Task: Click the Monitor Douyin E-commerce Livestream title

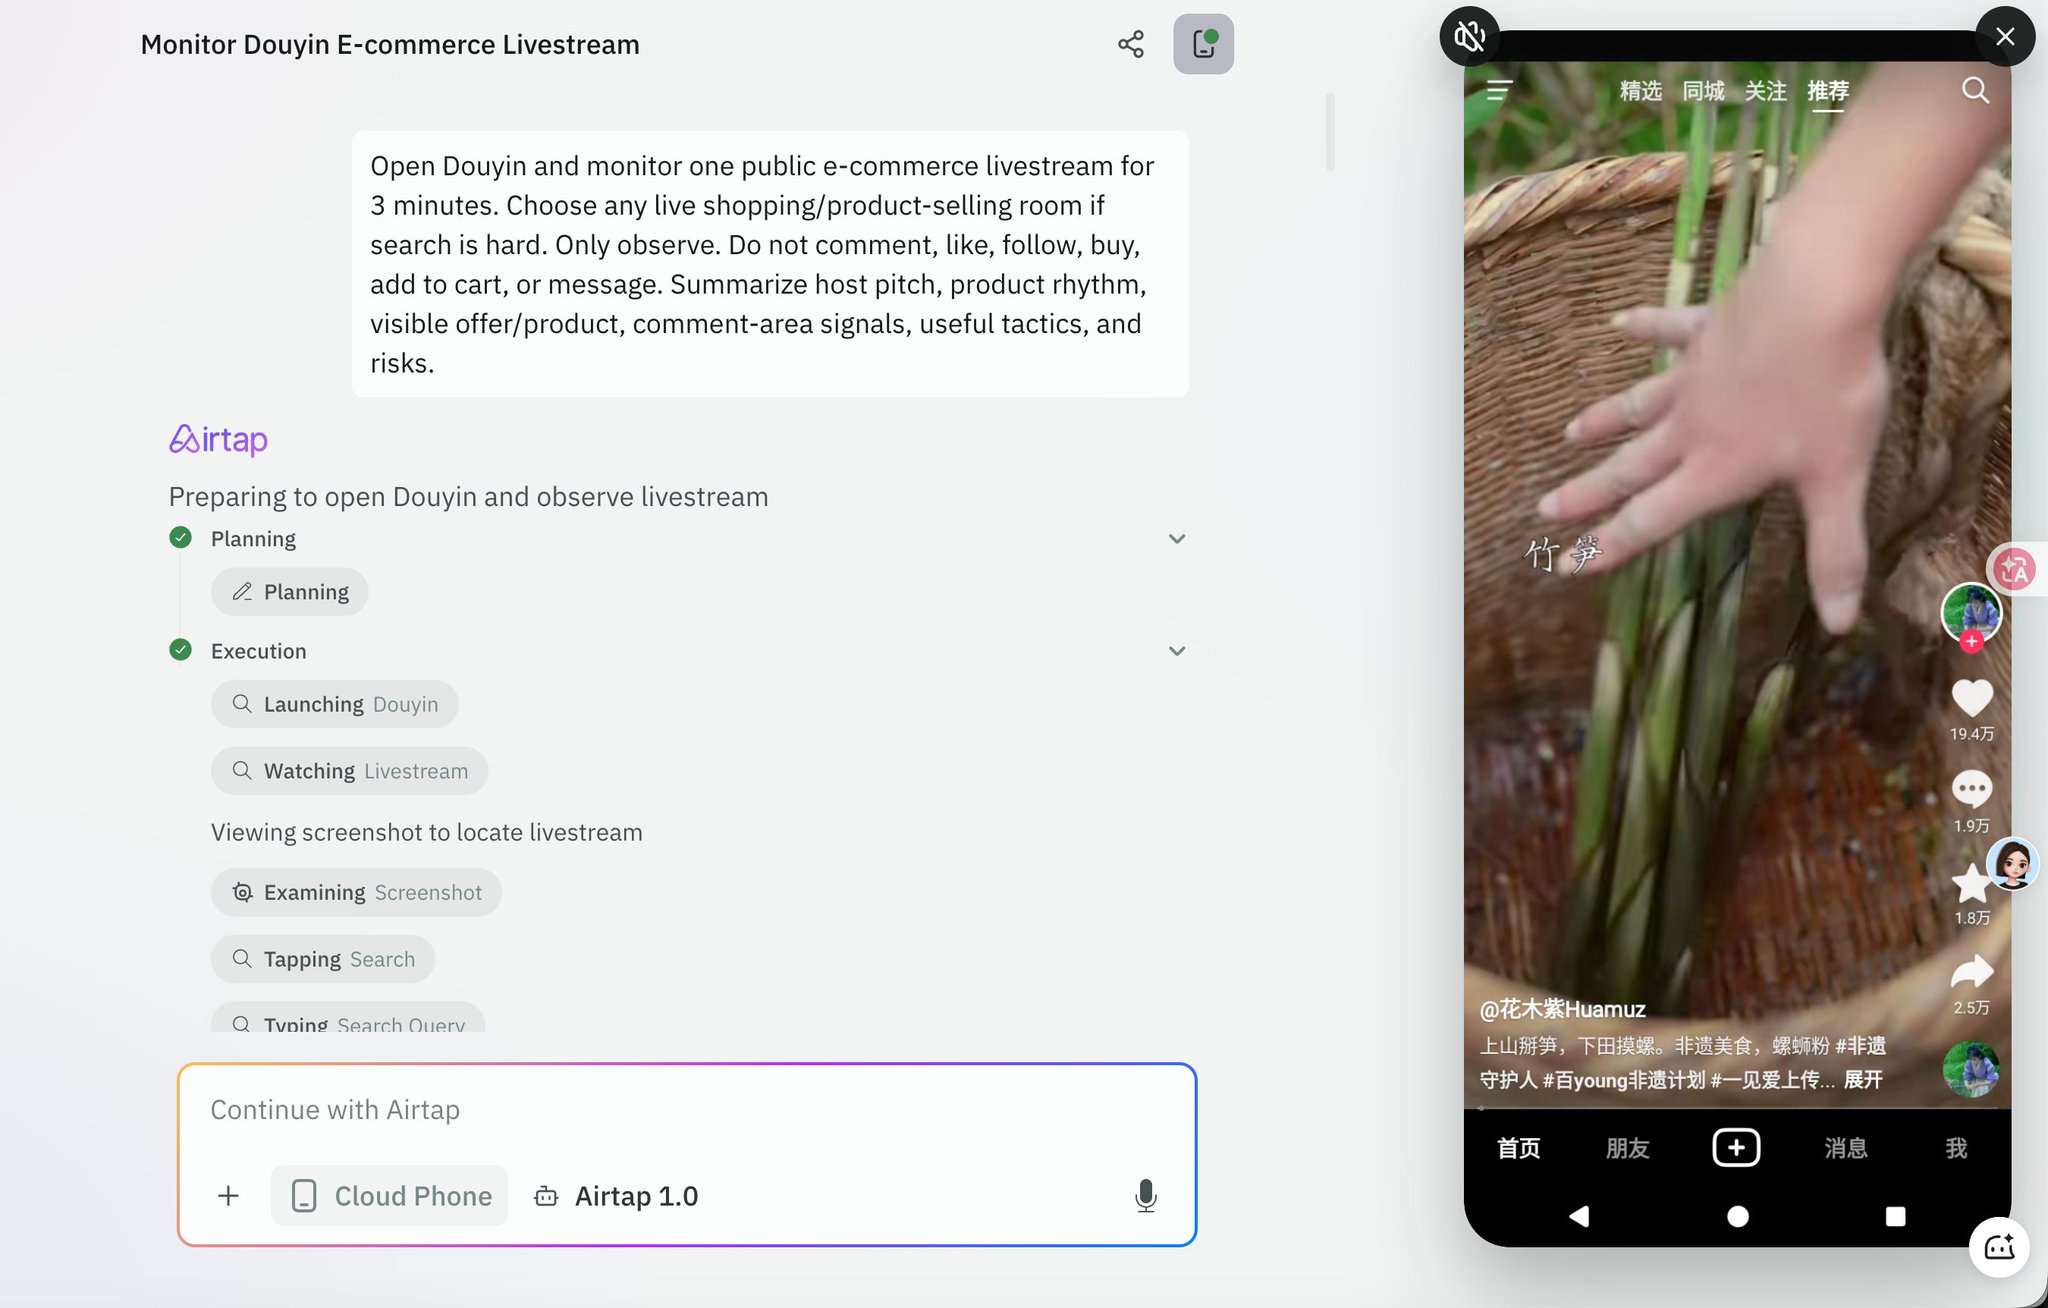Action: (x=390, y=45)
